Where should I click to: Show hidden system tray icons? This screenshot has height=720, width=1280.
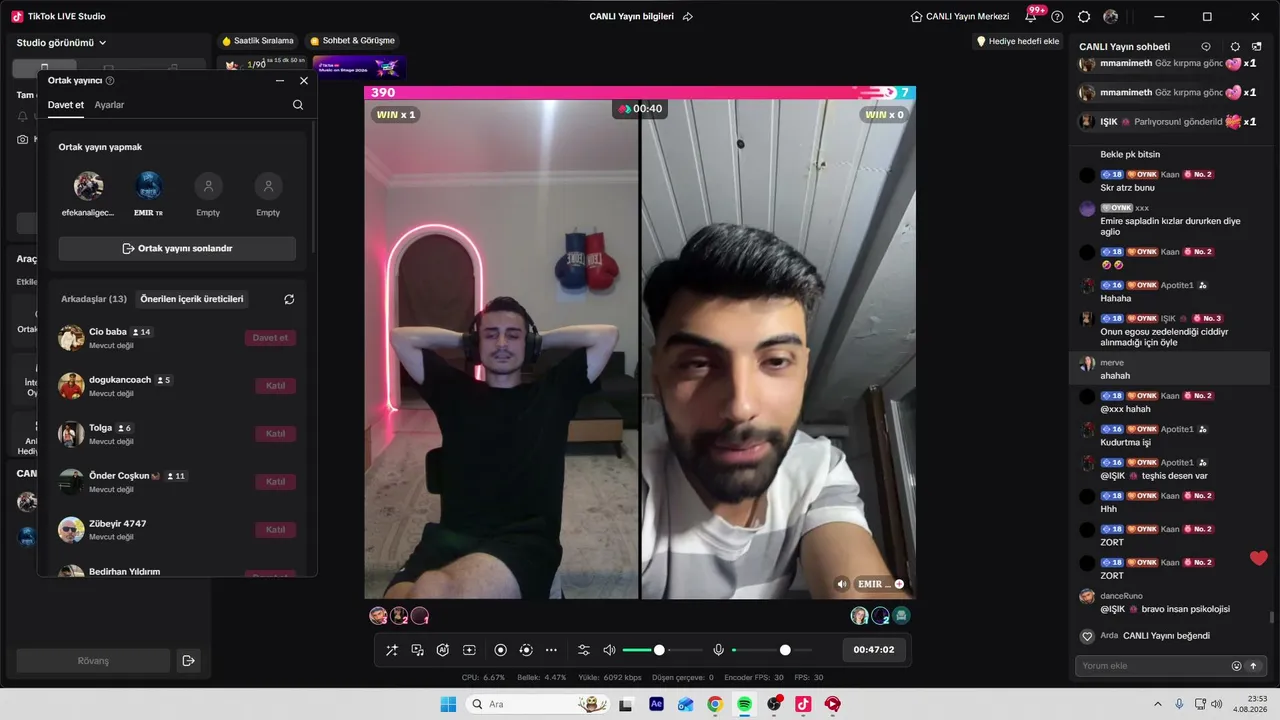pos(1158,704)
